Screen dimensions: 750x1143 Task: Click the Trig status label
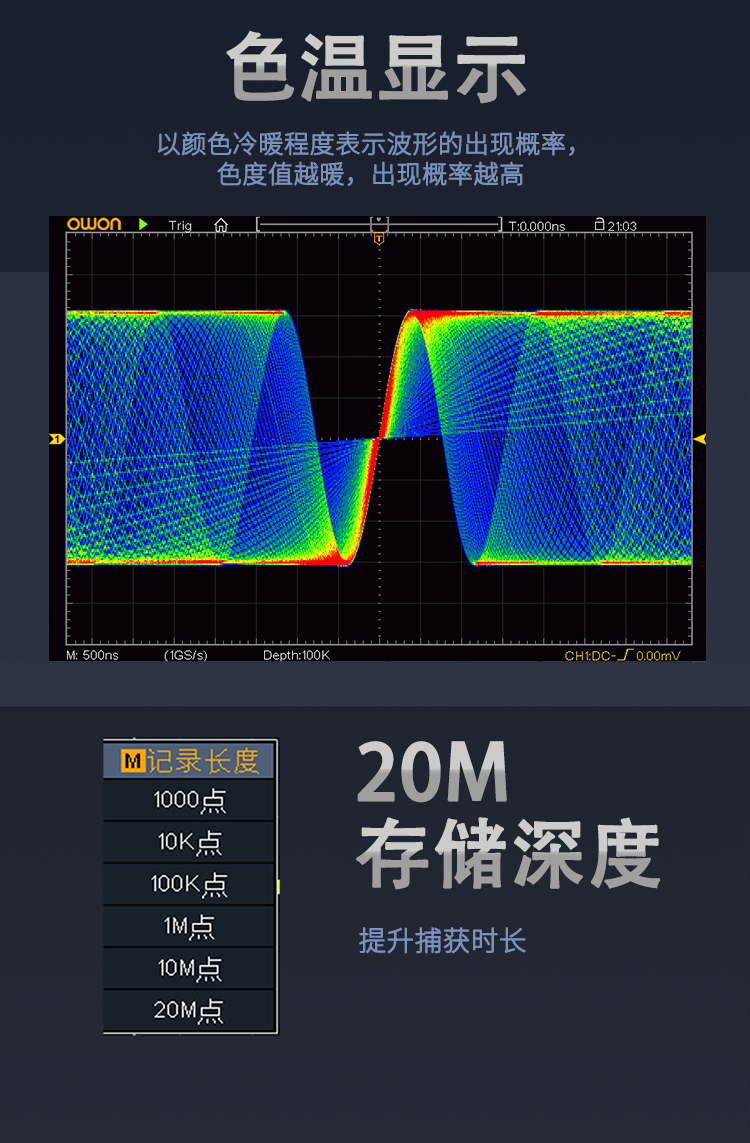180,226
